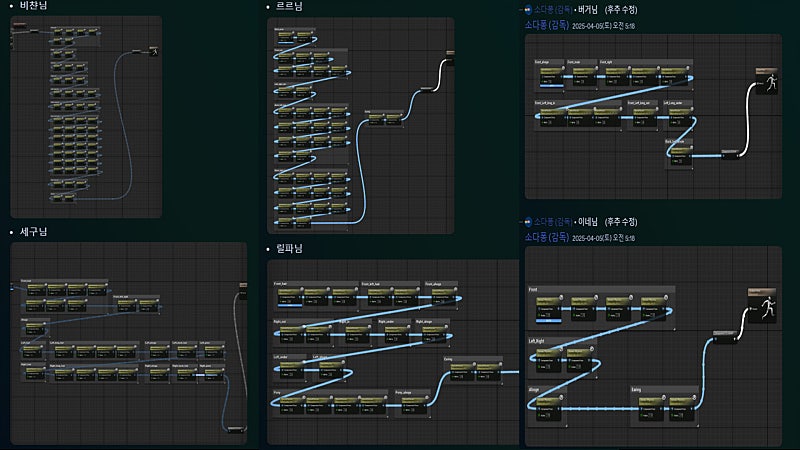Viewport: 800px width, 450px height.
Task: Click the large 소다퐁 (감독) author name above 버거님 graph
Action: pos(546,25)
